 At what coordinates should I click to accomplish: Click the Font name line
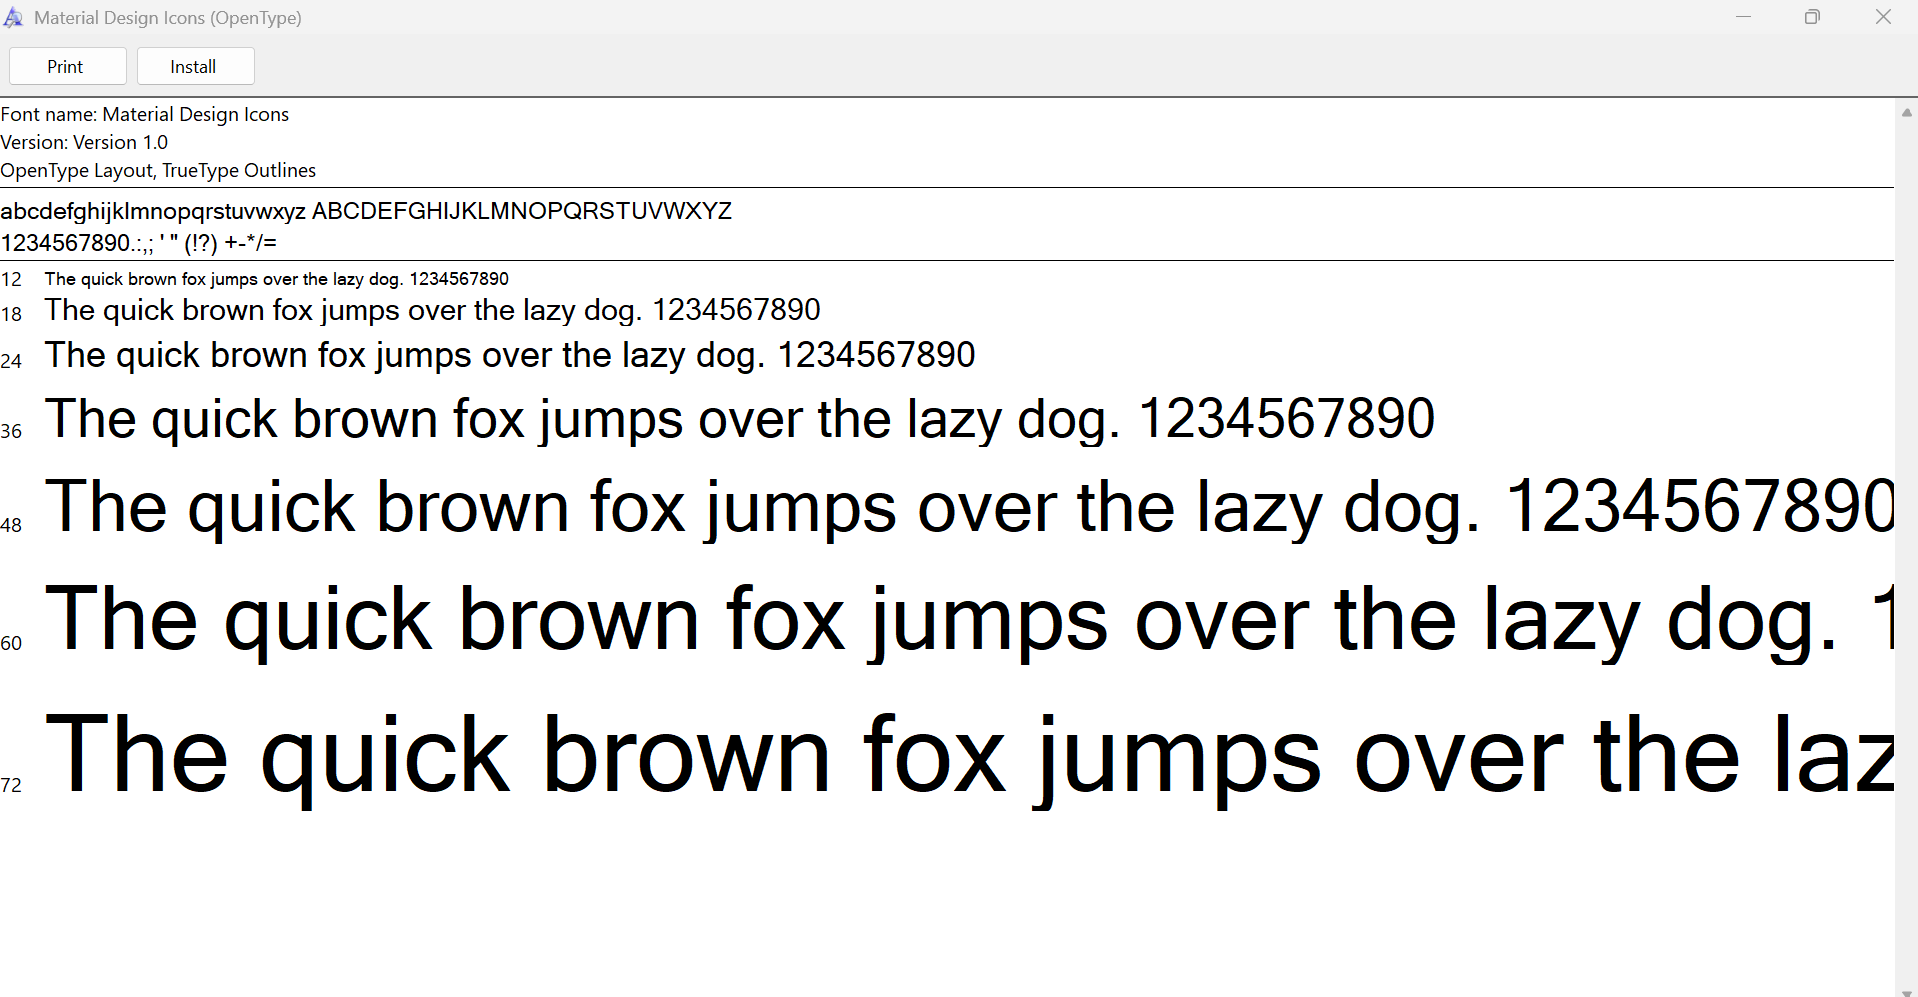point(145,115)
